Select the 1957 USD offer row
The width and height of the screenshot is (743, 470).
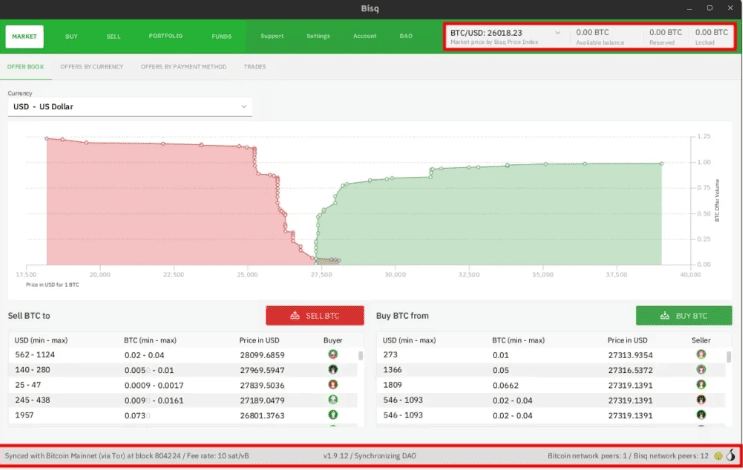pyautogui.click(x=183, y=415)
